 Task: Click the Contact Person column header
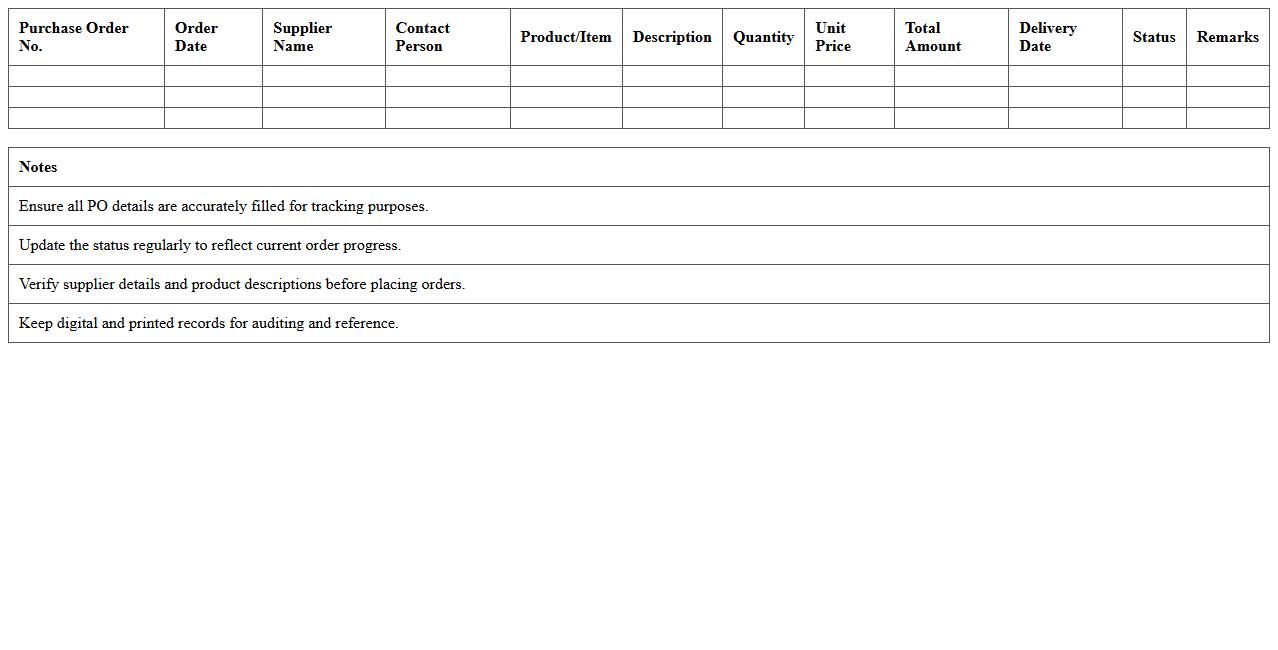click(x=422, y=37)
